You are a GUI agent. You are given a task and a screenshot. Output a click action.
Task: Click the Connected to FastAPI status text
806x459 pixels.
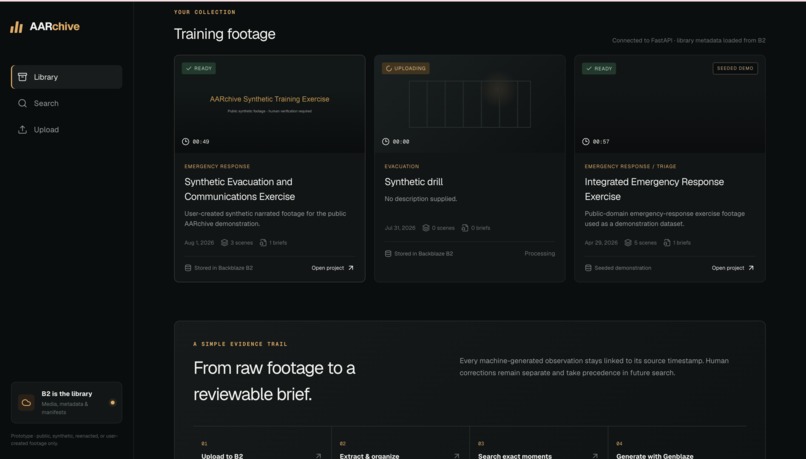(688, 41)
